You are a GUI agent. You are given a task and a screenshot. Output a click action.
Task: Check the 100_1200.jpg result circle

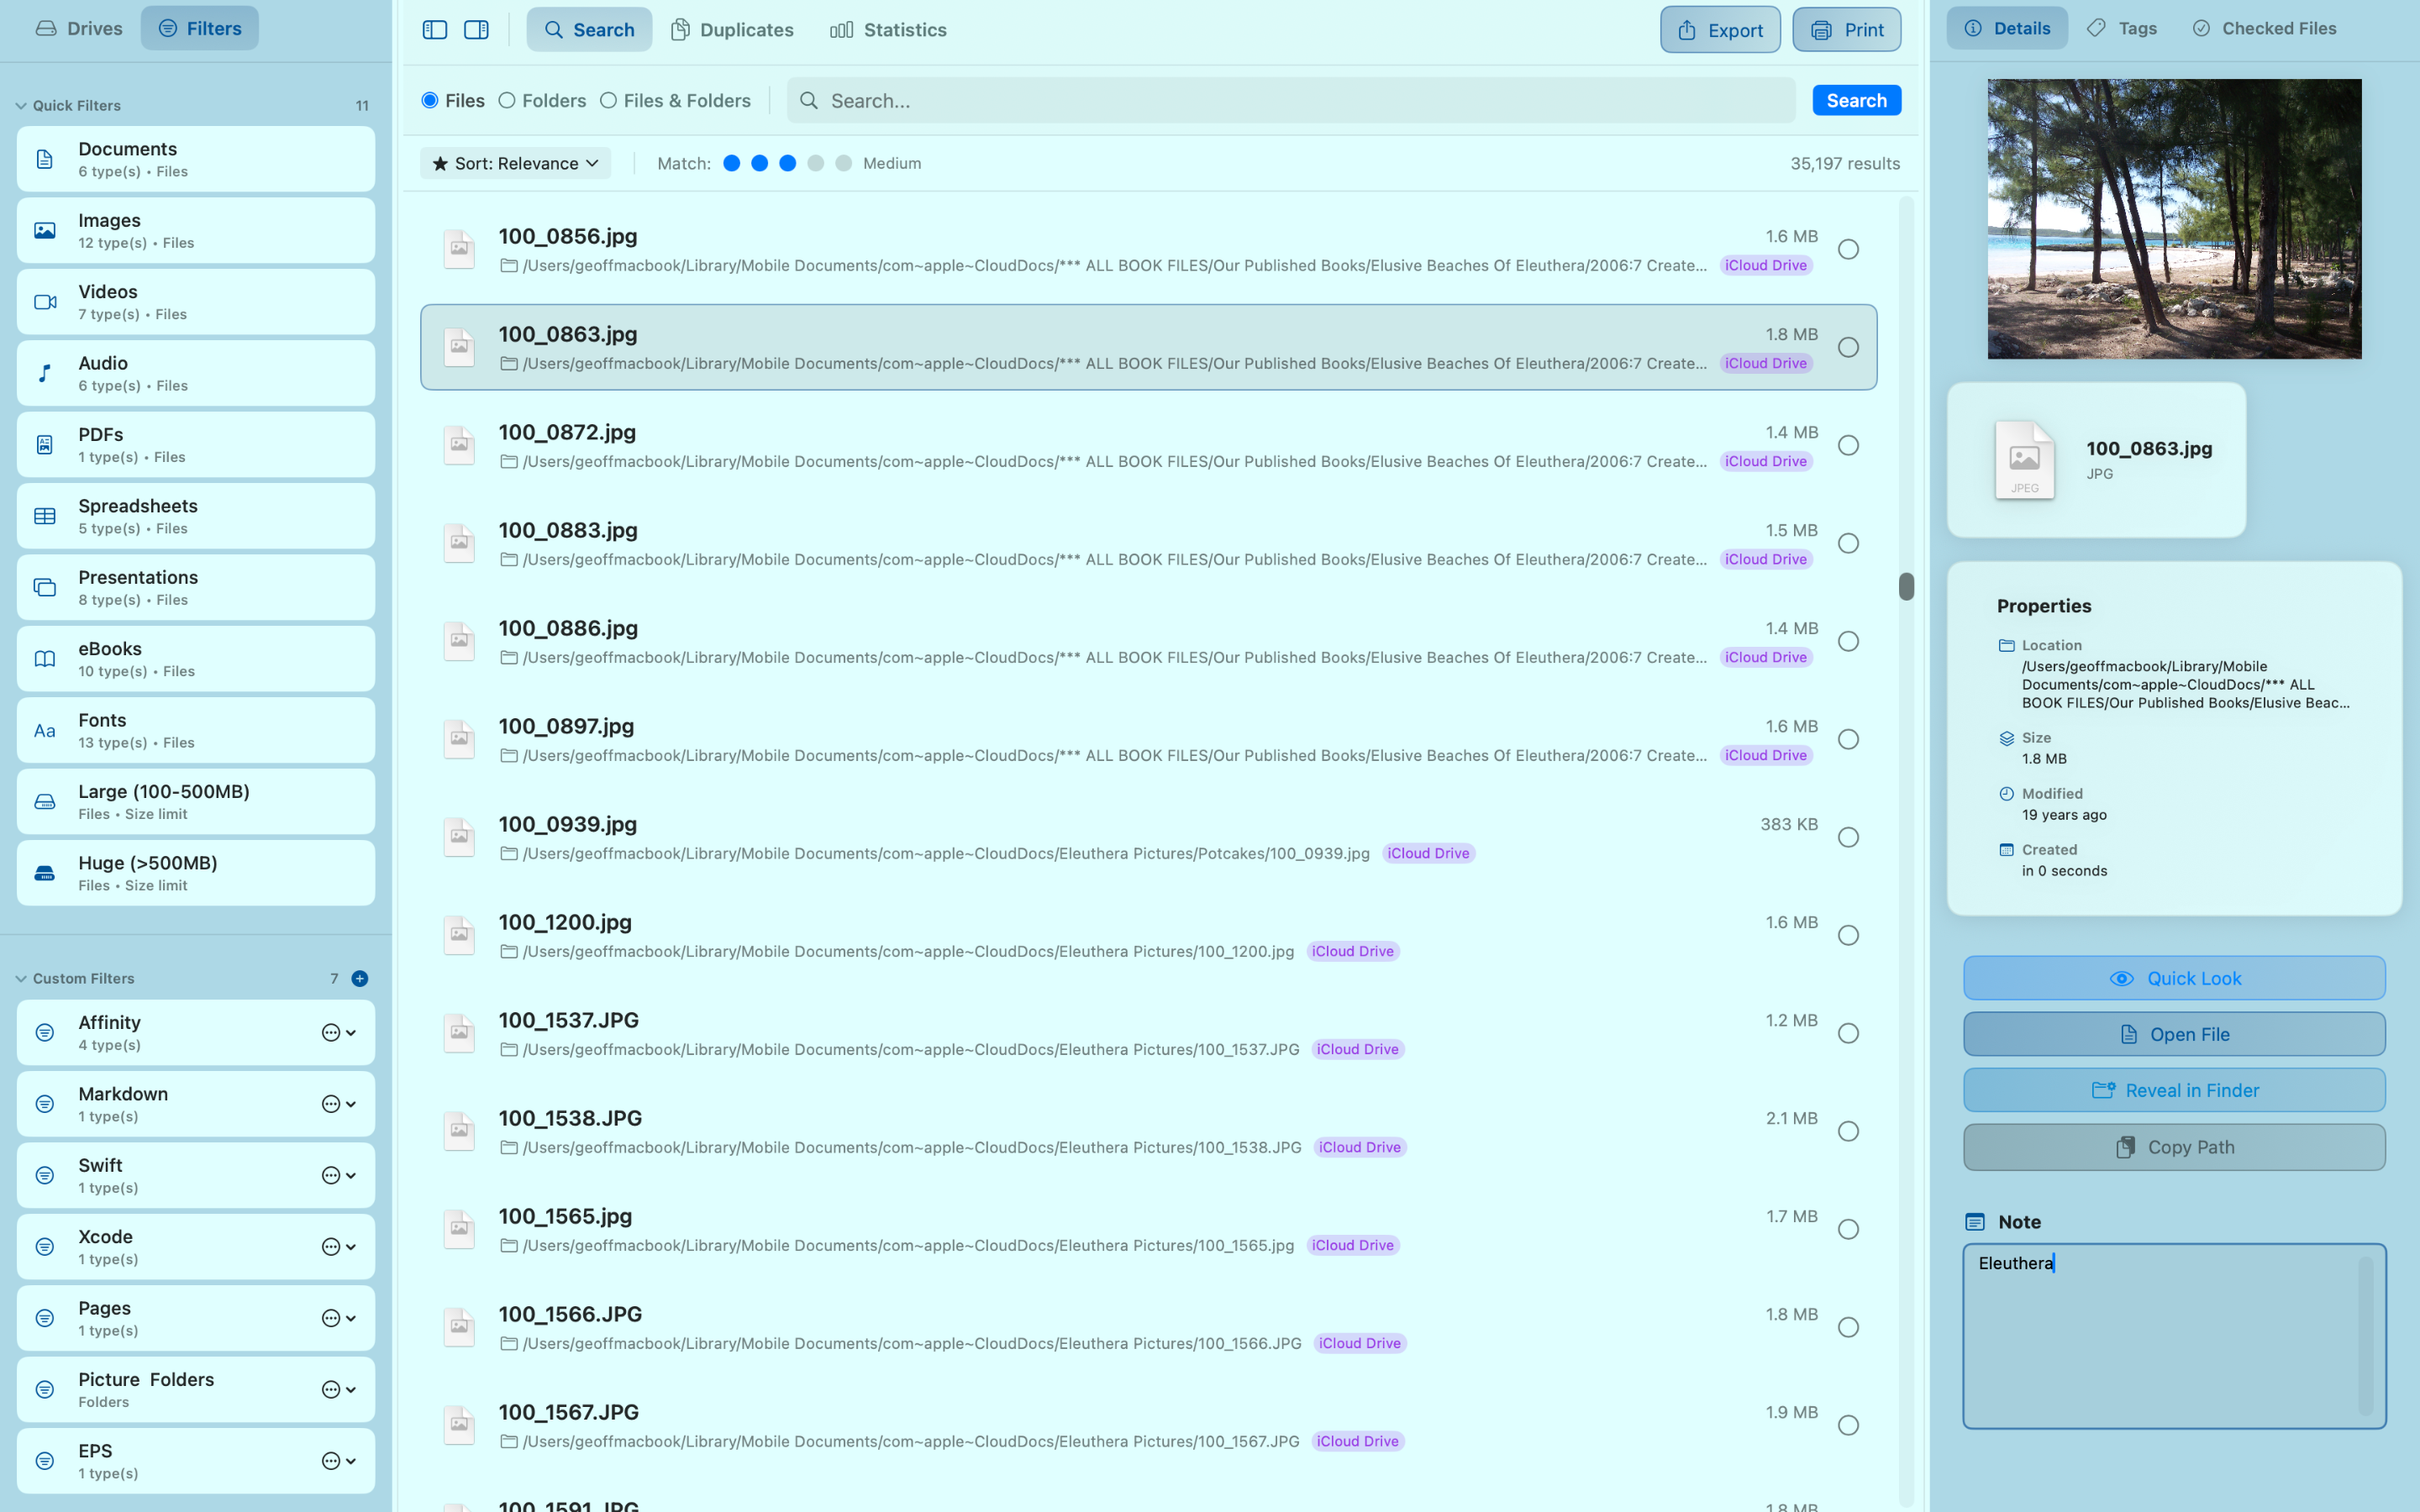(1848, 935)
